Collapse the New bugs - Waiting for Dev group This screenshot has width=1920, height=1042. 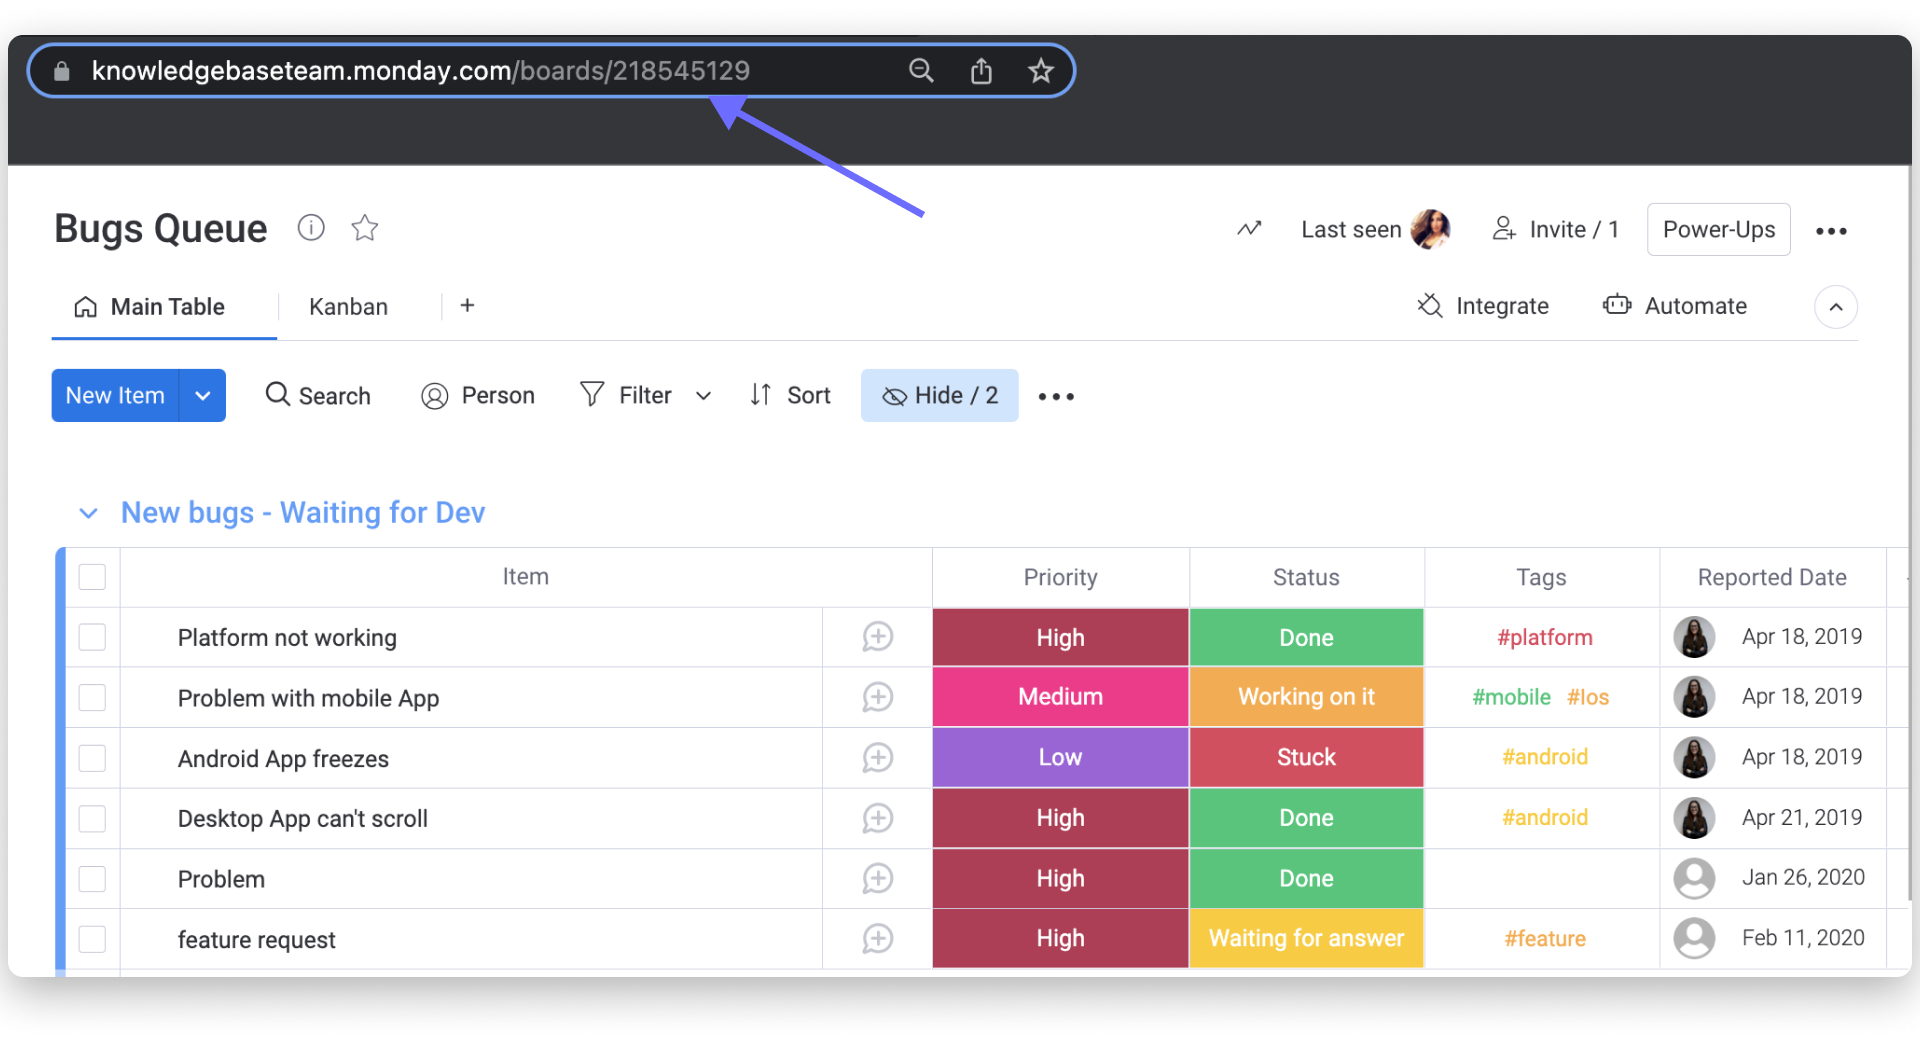click(x=88, y=513)
